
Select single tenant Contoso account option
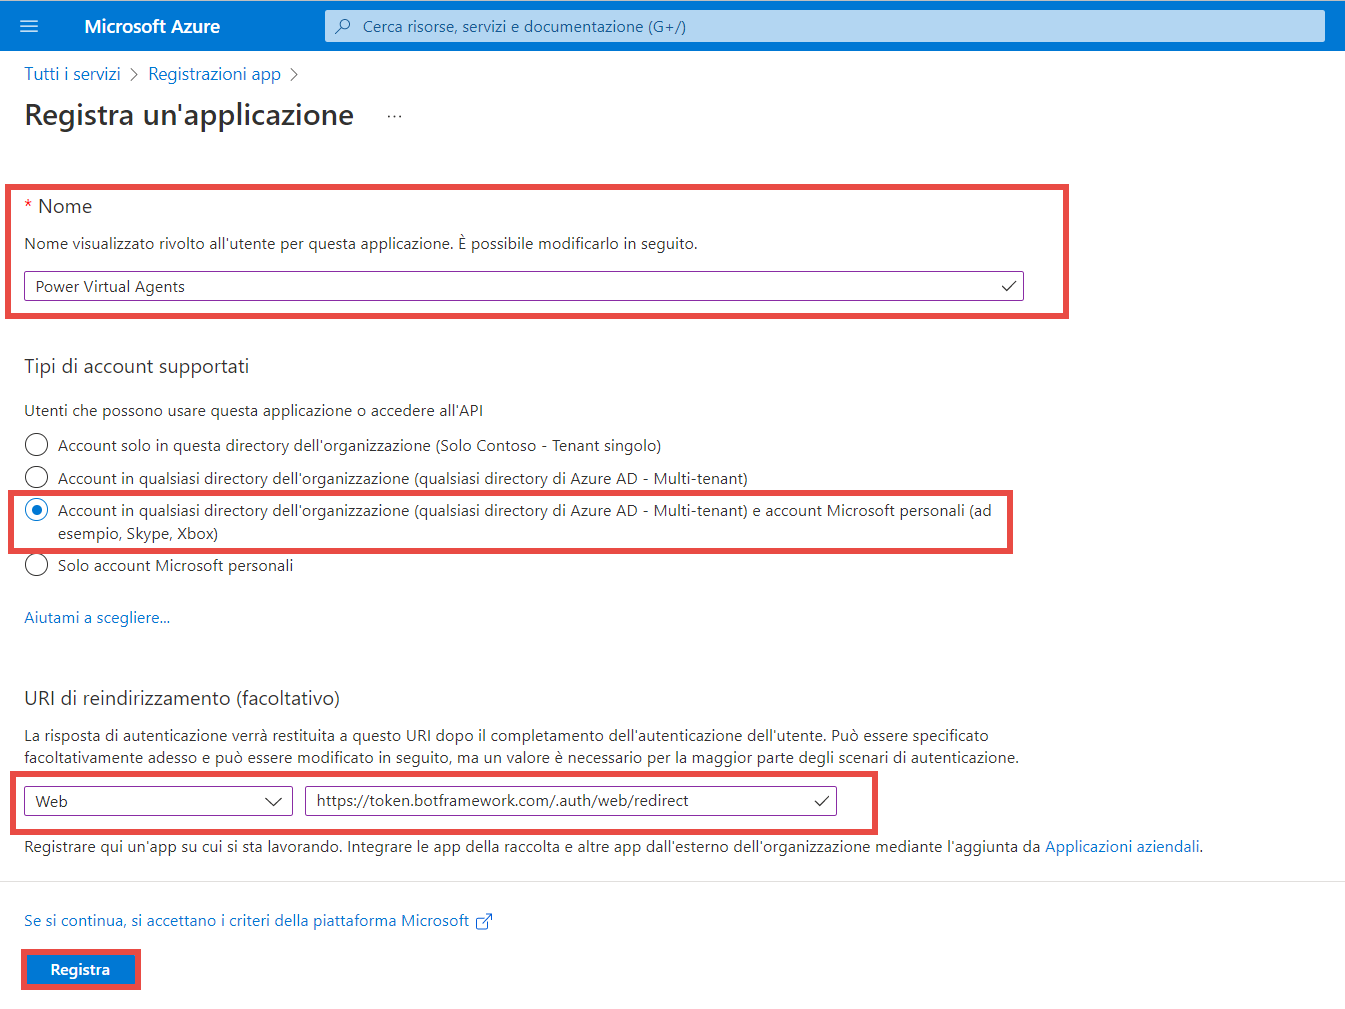[x=37, y=445]
